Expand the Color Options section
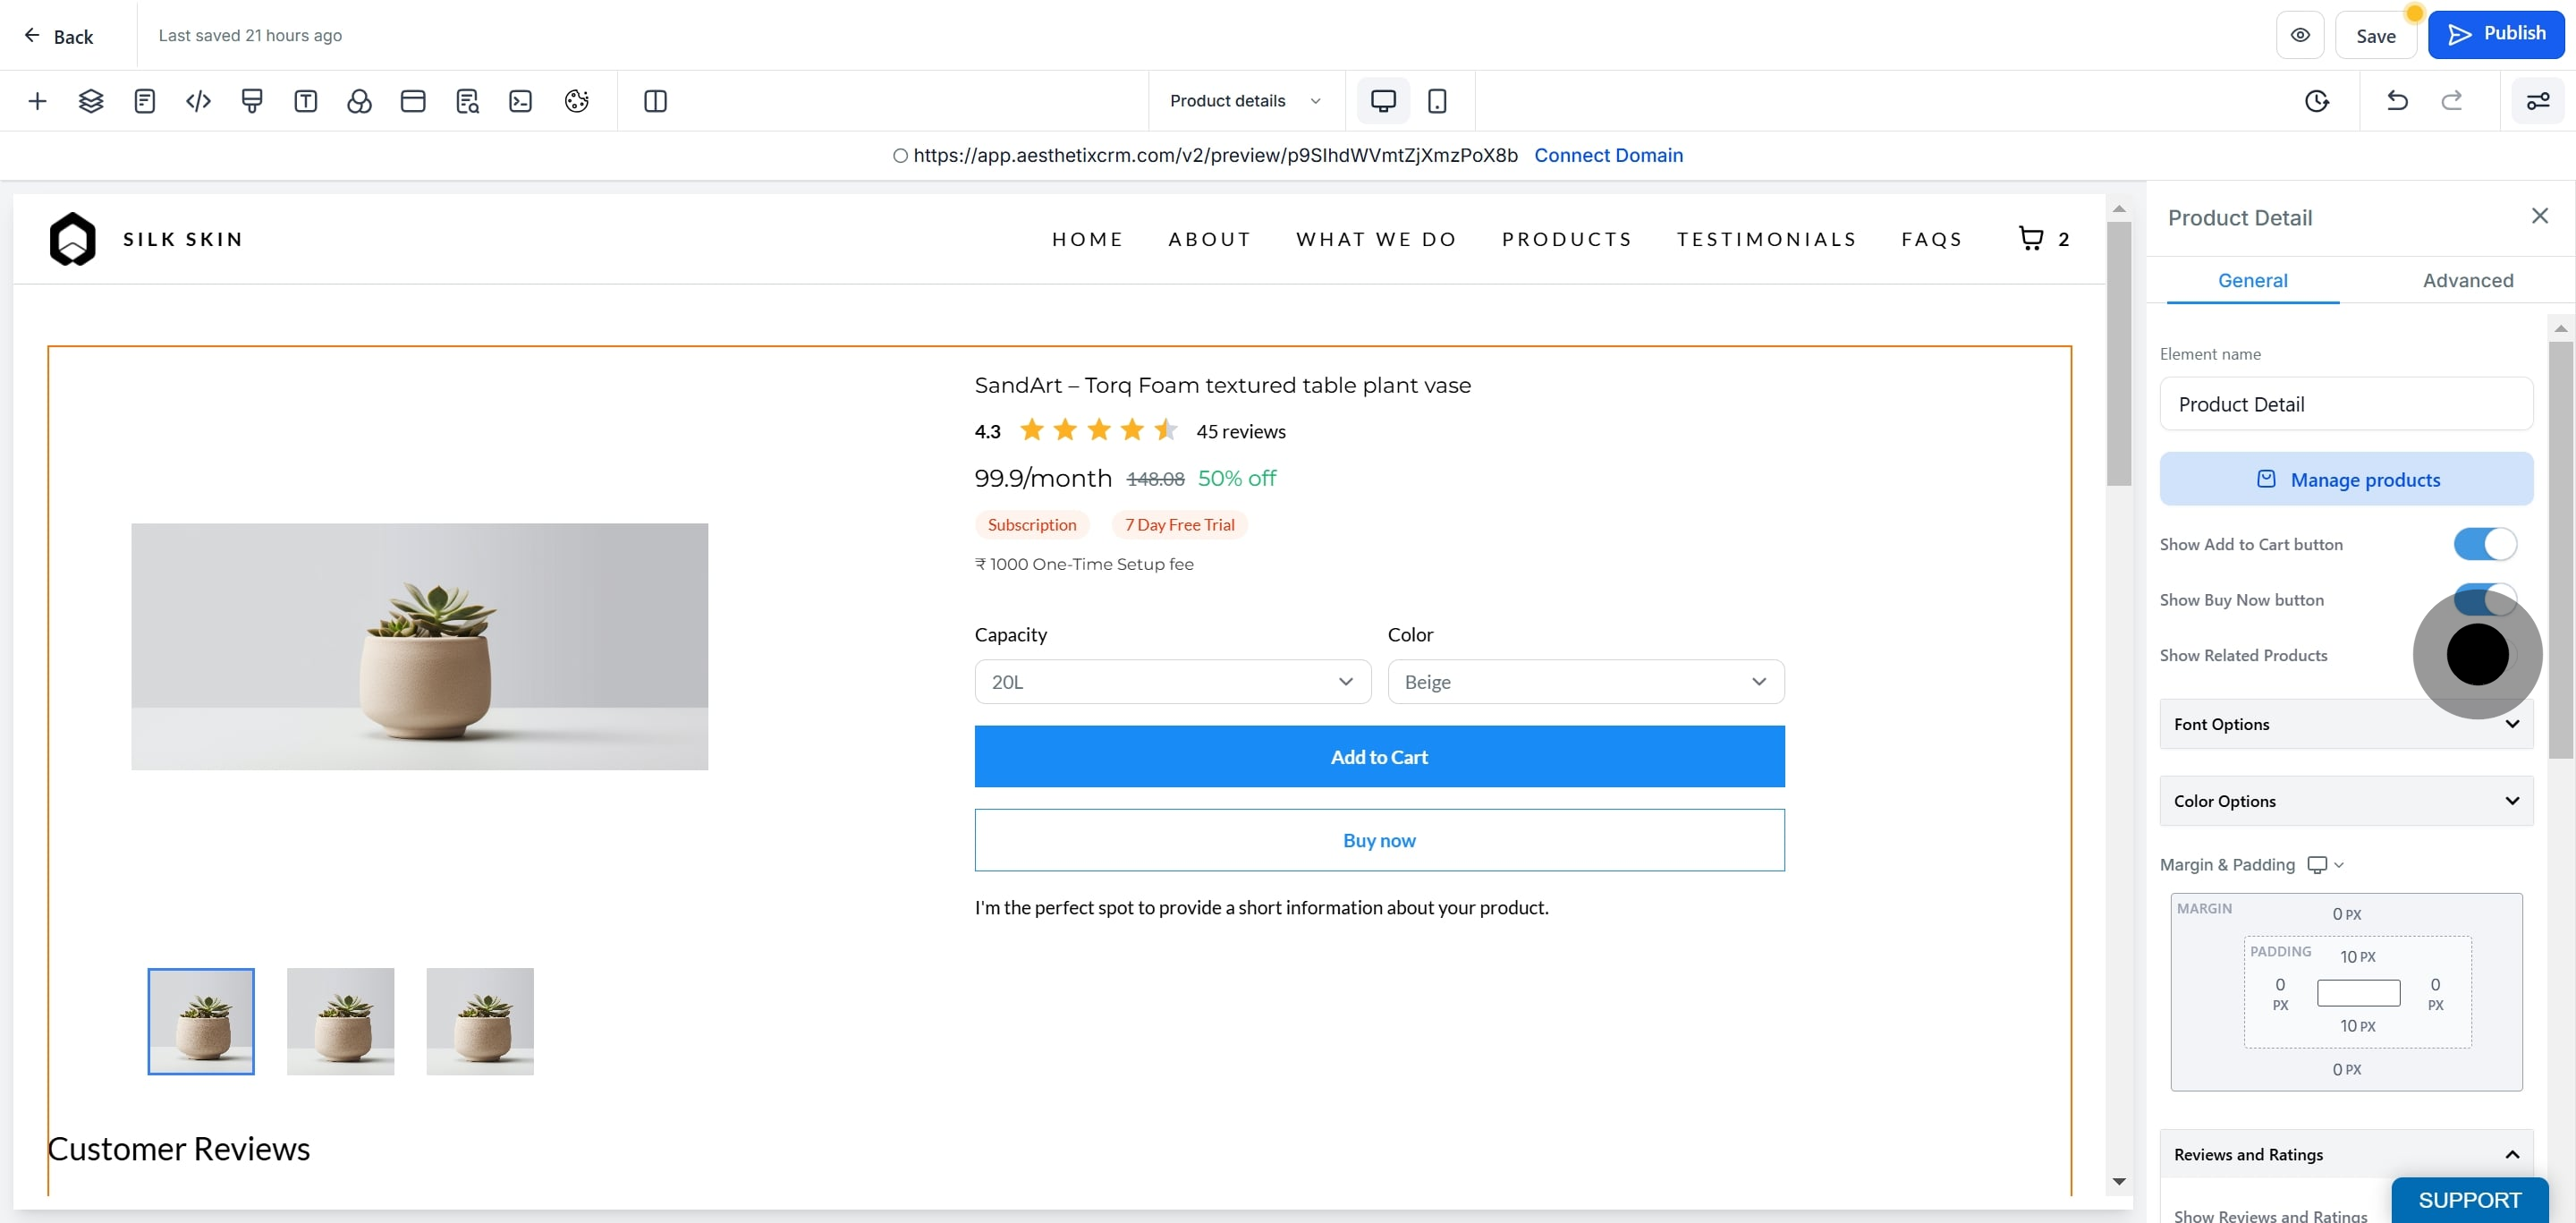Image resolution: width=2576 pixels, height=1223 pixels. (2346, 801)
